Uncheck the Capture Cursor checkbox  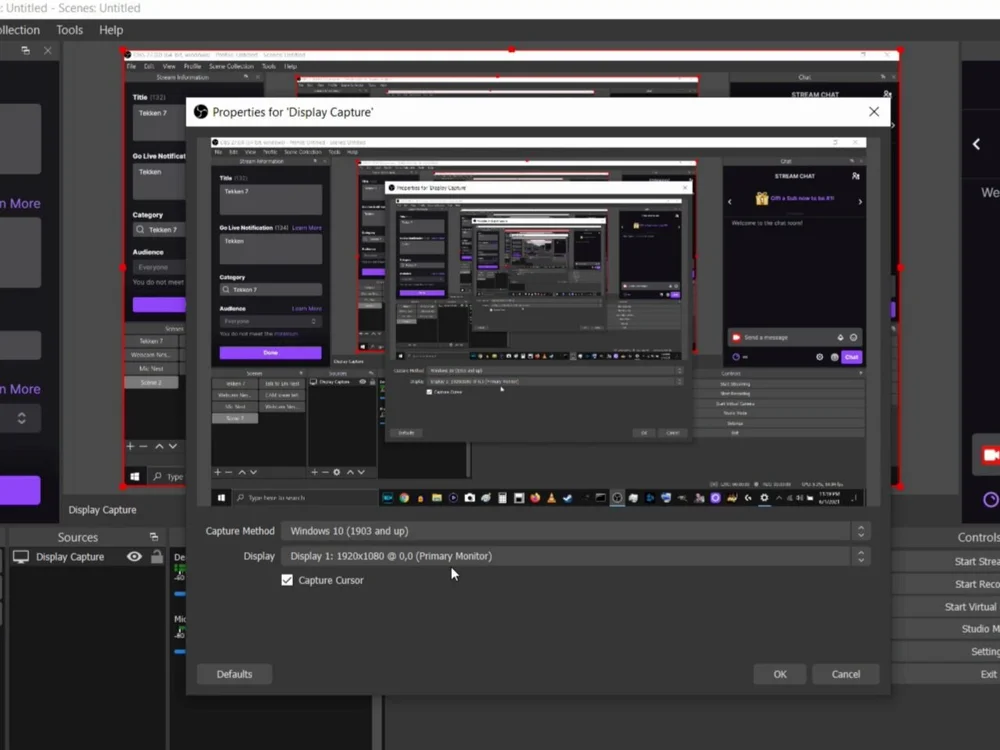tap(287, 580)
